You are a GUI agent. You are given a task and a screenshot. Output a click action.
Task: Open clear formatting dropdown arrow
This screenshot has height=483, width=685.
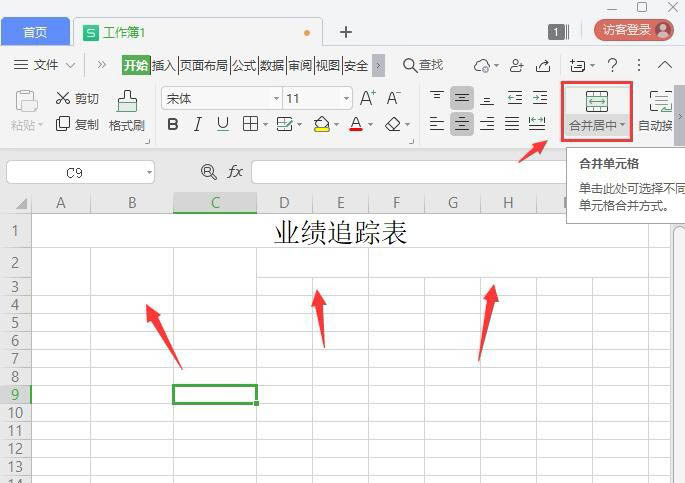(x=407, y=125)
